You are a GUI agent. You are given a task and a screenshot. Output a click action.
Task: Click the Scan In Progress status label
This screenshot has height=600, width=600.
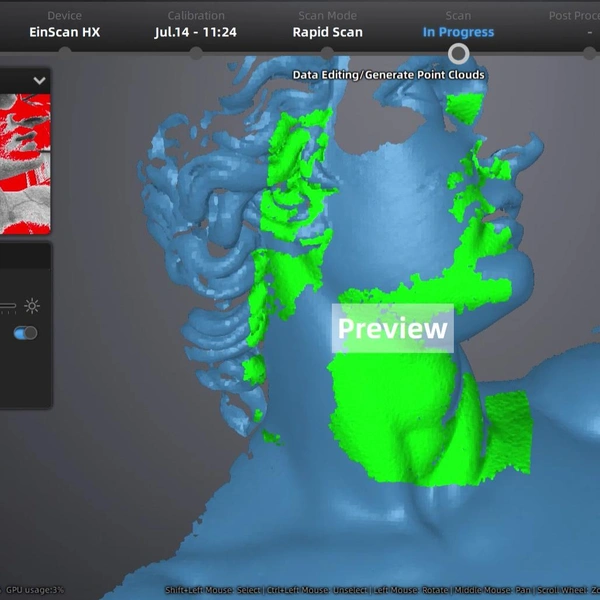tap(458, 32)
